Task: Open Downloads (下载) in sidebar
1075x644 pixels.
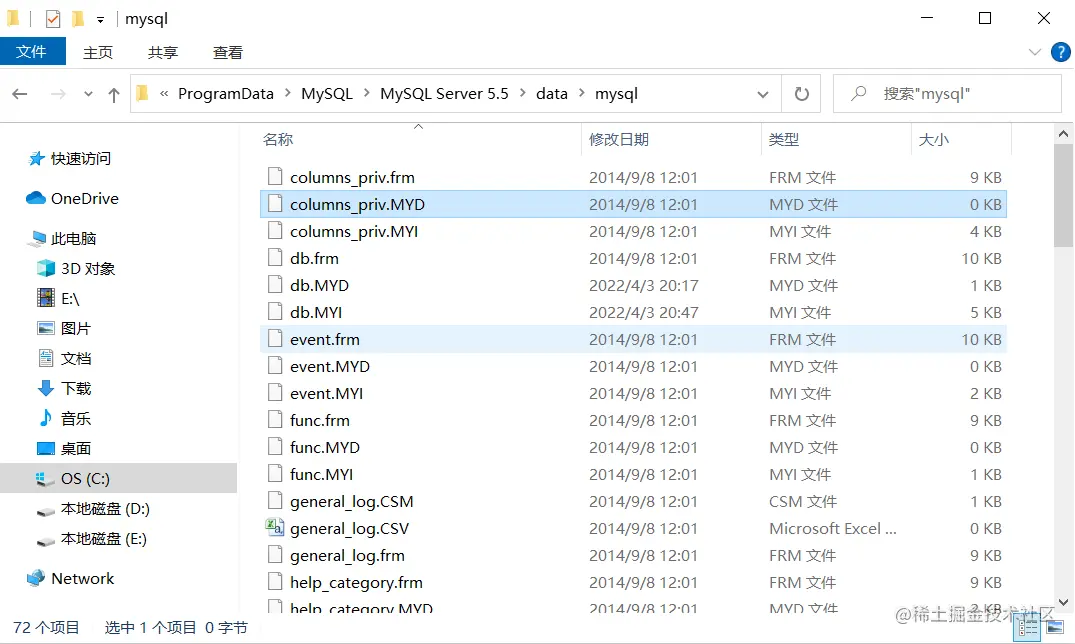Action: (75, 388)
